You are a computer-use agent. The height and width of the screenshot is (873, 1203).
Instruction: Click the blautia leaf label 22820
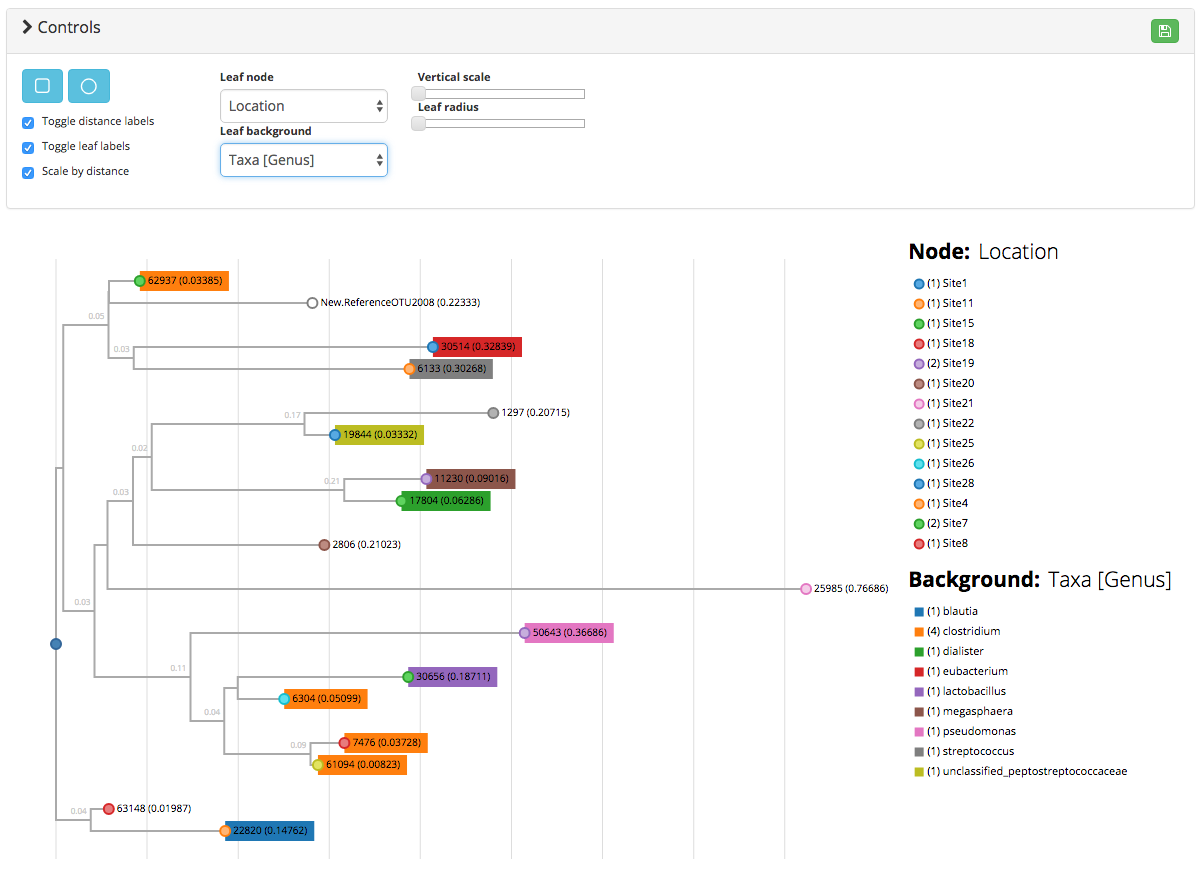point(270,830)
